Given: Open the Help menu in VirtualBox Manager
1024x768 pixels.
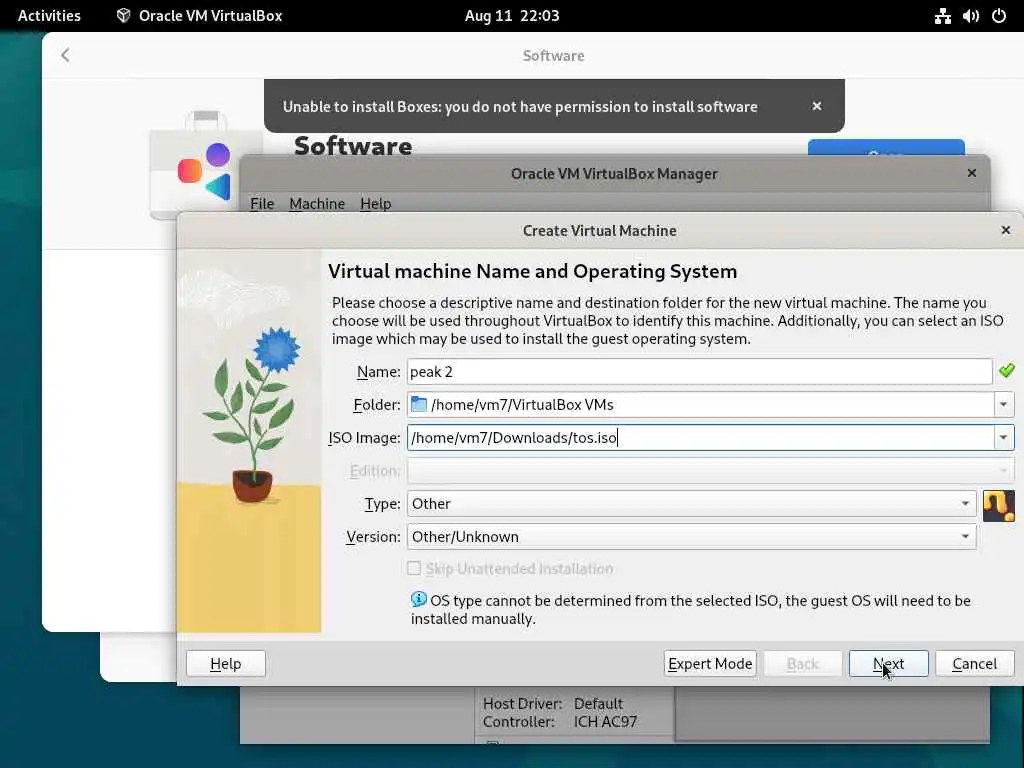Looking at the screenshot, I should pyautogui.click(x=376, y=204).
